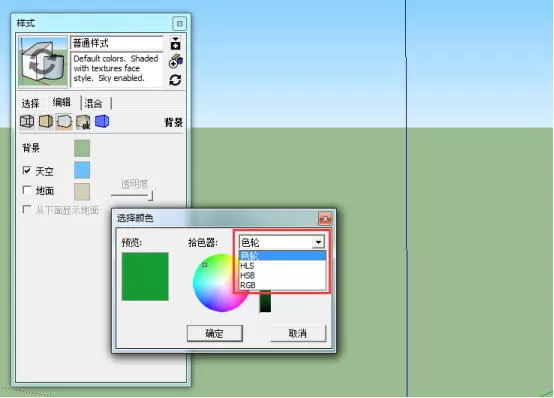Toggle the 天空 sky checkbox
This screenshot has width=554, height=398.
coord(26,170)
